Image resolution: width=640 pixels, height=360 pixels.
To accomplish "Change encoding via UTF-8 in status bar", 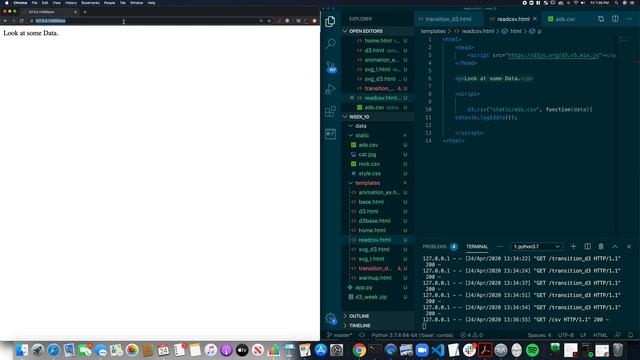I will [566, 335].
